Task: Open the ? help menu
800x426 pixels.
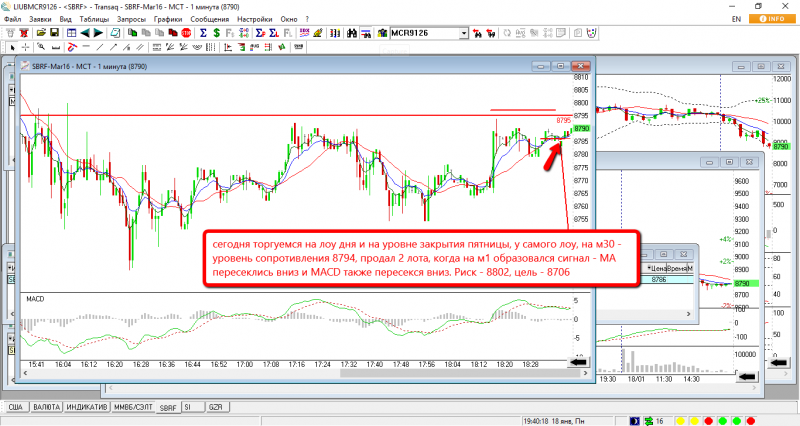Action: click(307, 19)
